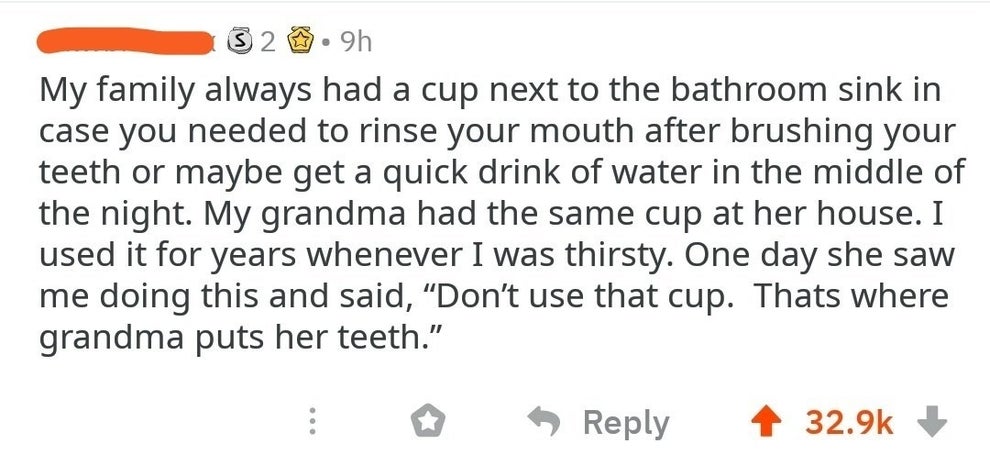The image size is (990, 466).
Task: Give an award using the bottom badge icon
Action: [x=430, y=422]
